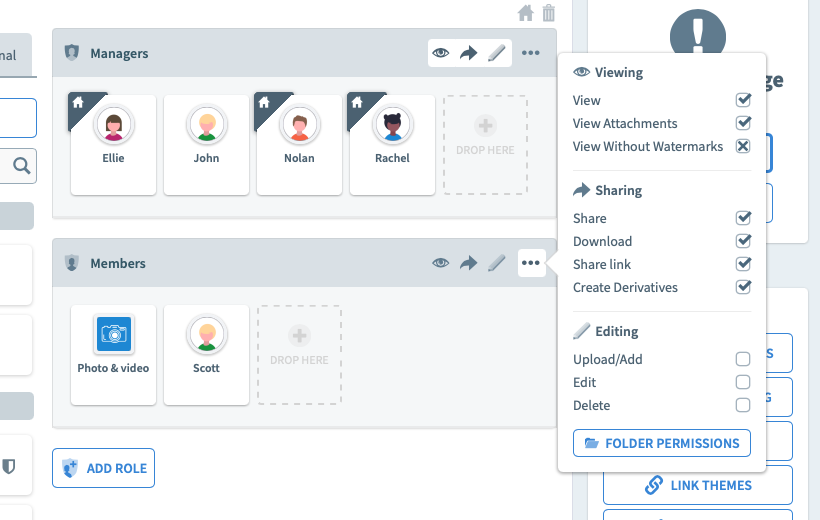The width and height of the screenshot is (820, 520).
Task: Click the Sharing section heading
Action: 619,190
